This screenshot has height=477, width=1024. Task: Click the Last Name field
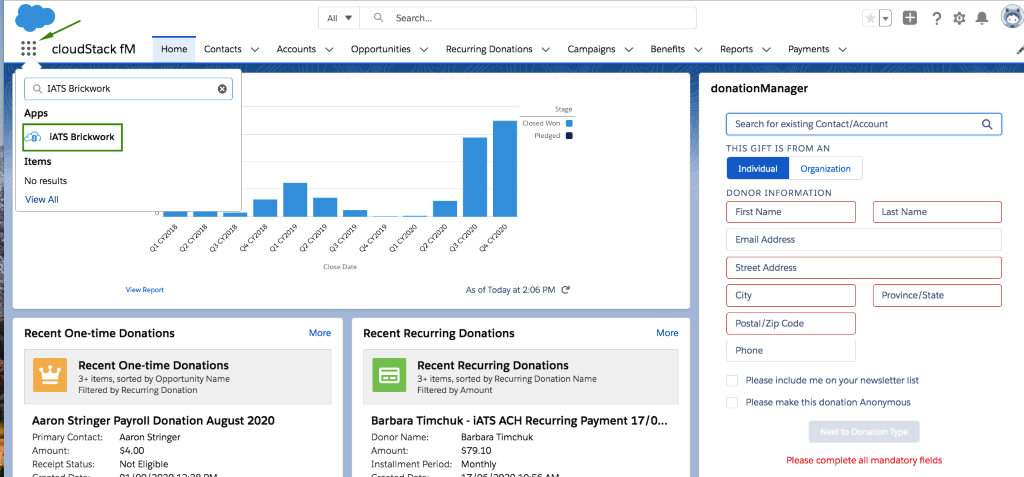[x=937, y=212]
